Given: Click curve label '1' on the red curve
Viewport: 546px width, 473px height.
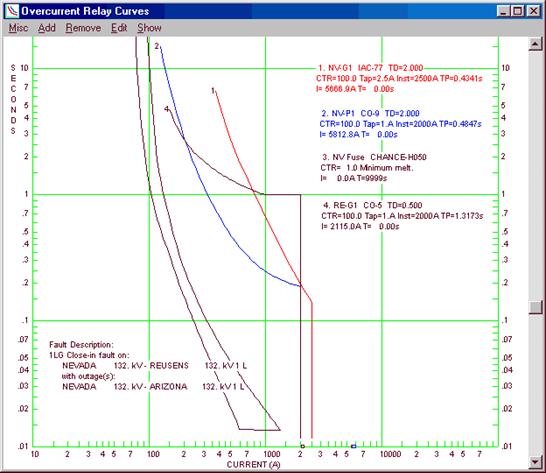Looking at the screenshot, I should click(213, 91).
